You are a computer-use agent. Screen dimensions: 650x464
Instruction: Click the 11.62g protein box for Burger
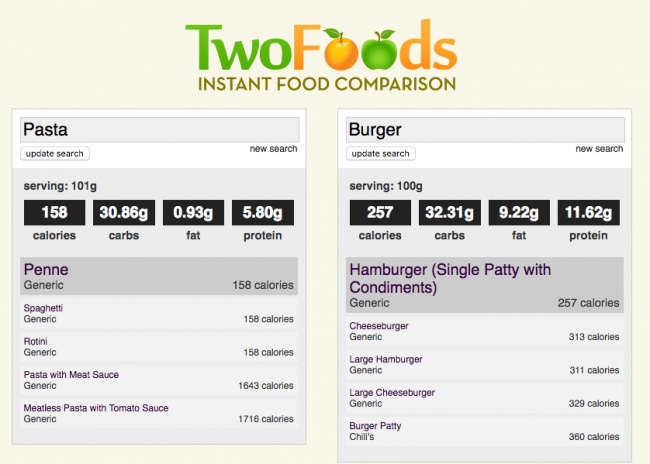tap(588, 213)
